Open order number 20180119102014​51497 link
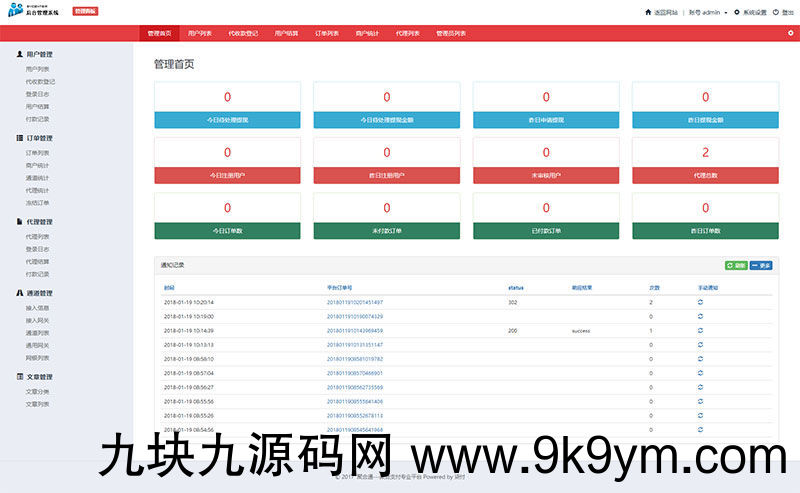Screen dimensions: 800x493 (x=354, y=301)
